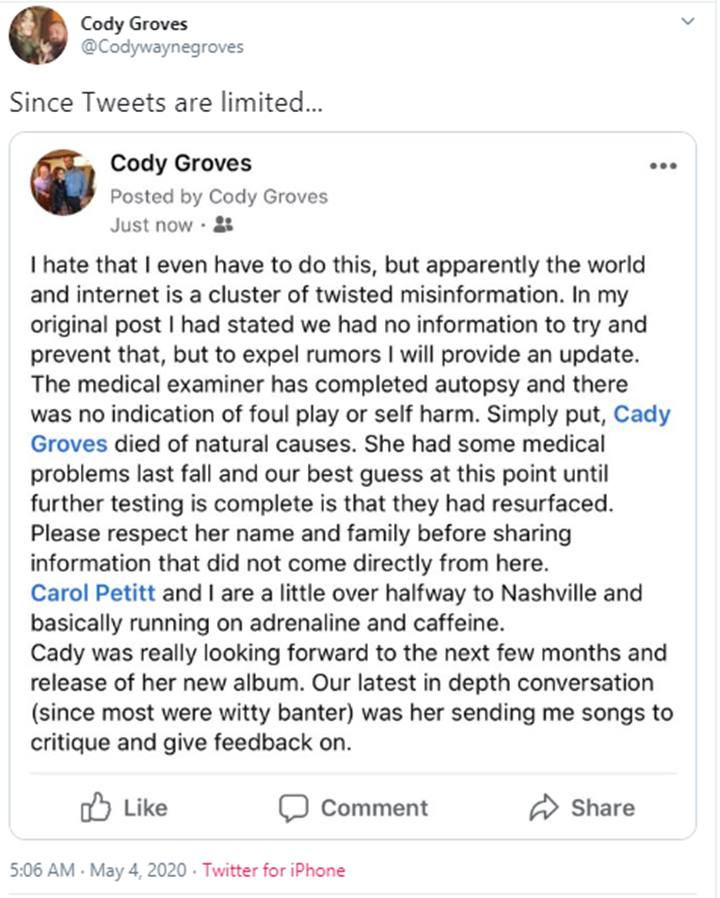Open Cody Groves' profile name on the tweet
This screenshot has height=898, width=720.
(x=134, y=23)
